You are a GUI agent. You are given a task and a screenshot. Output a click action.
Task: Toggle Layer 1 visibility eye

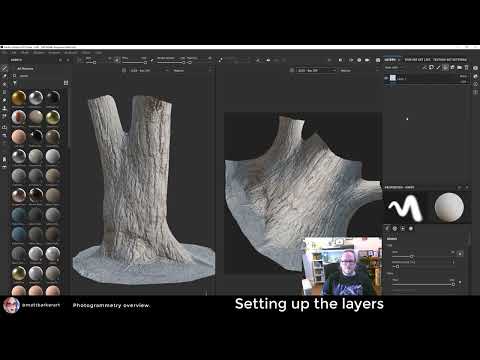click(386, 78)
